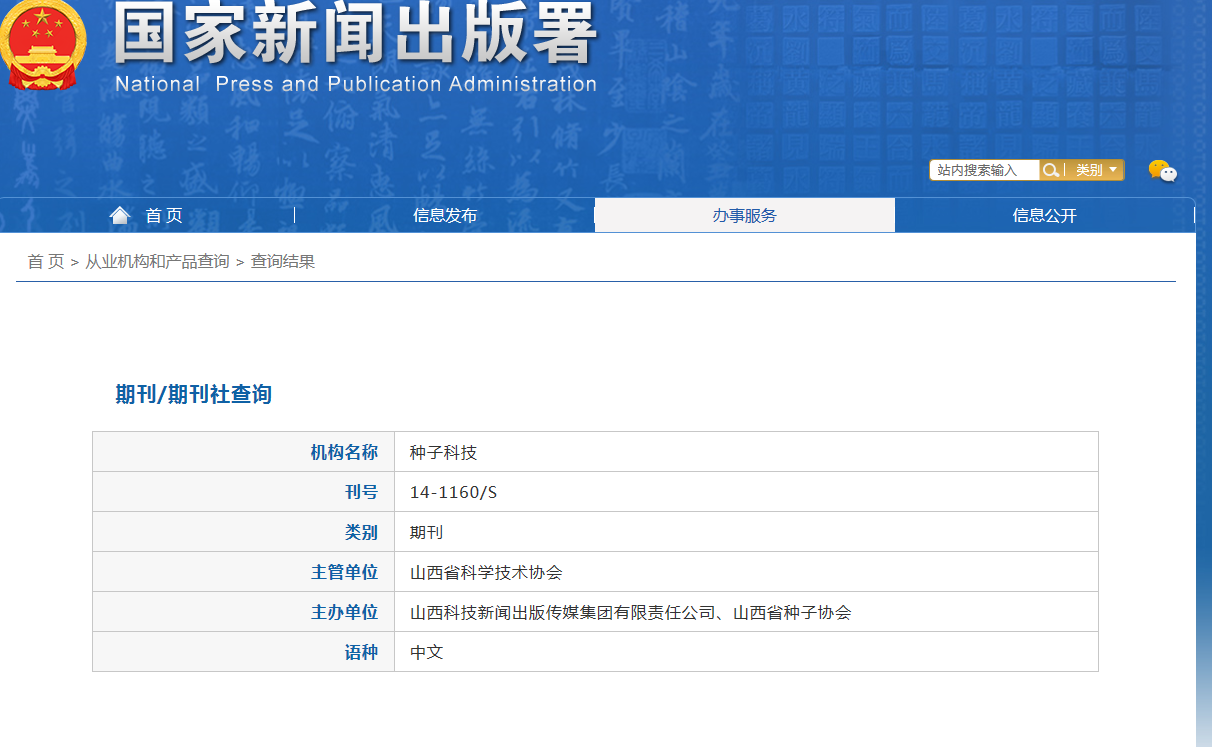This screenshot has width=1212, height=747.
Task: Switch to the 信息发布 tab
Action: point(445,213)
